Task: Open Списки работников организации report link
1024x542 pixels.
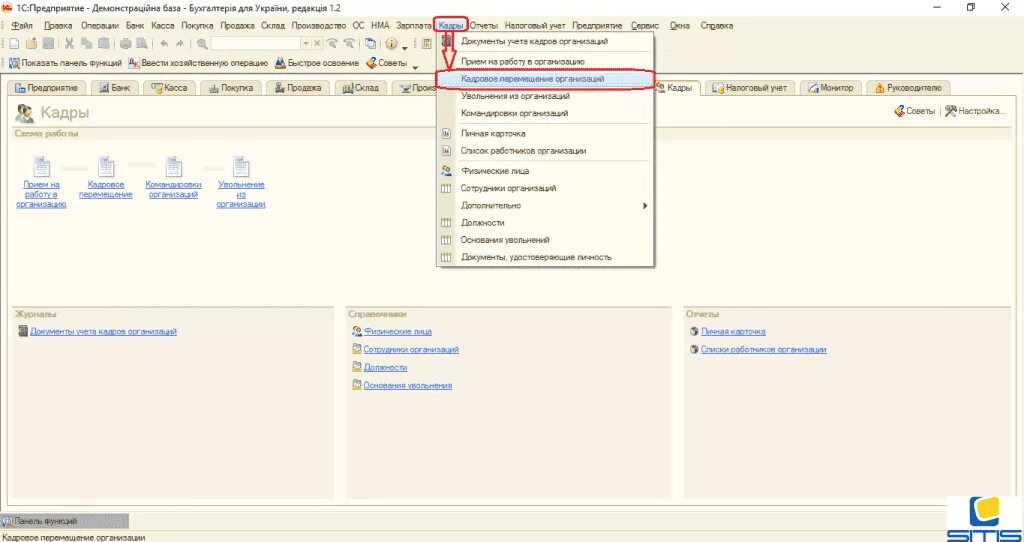Action: click(763, 349)
